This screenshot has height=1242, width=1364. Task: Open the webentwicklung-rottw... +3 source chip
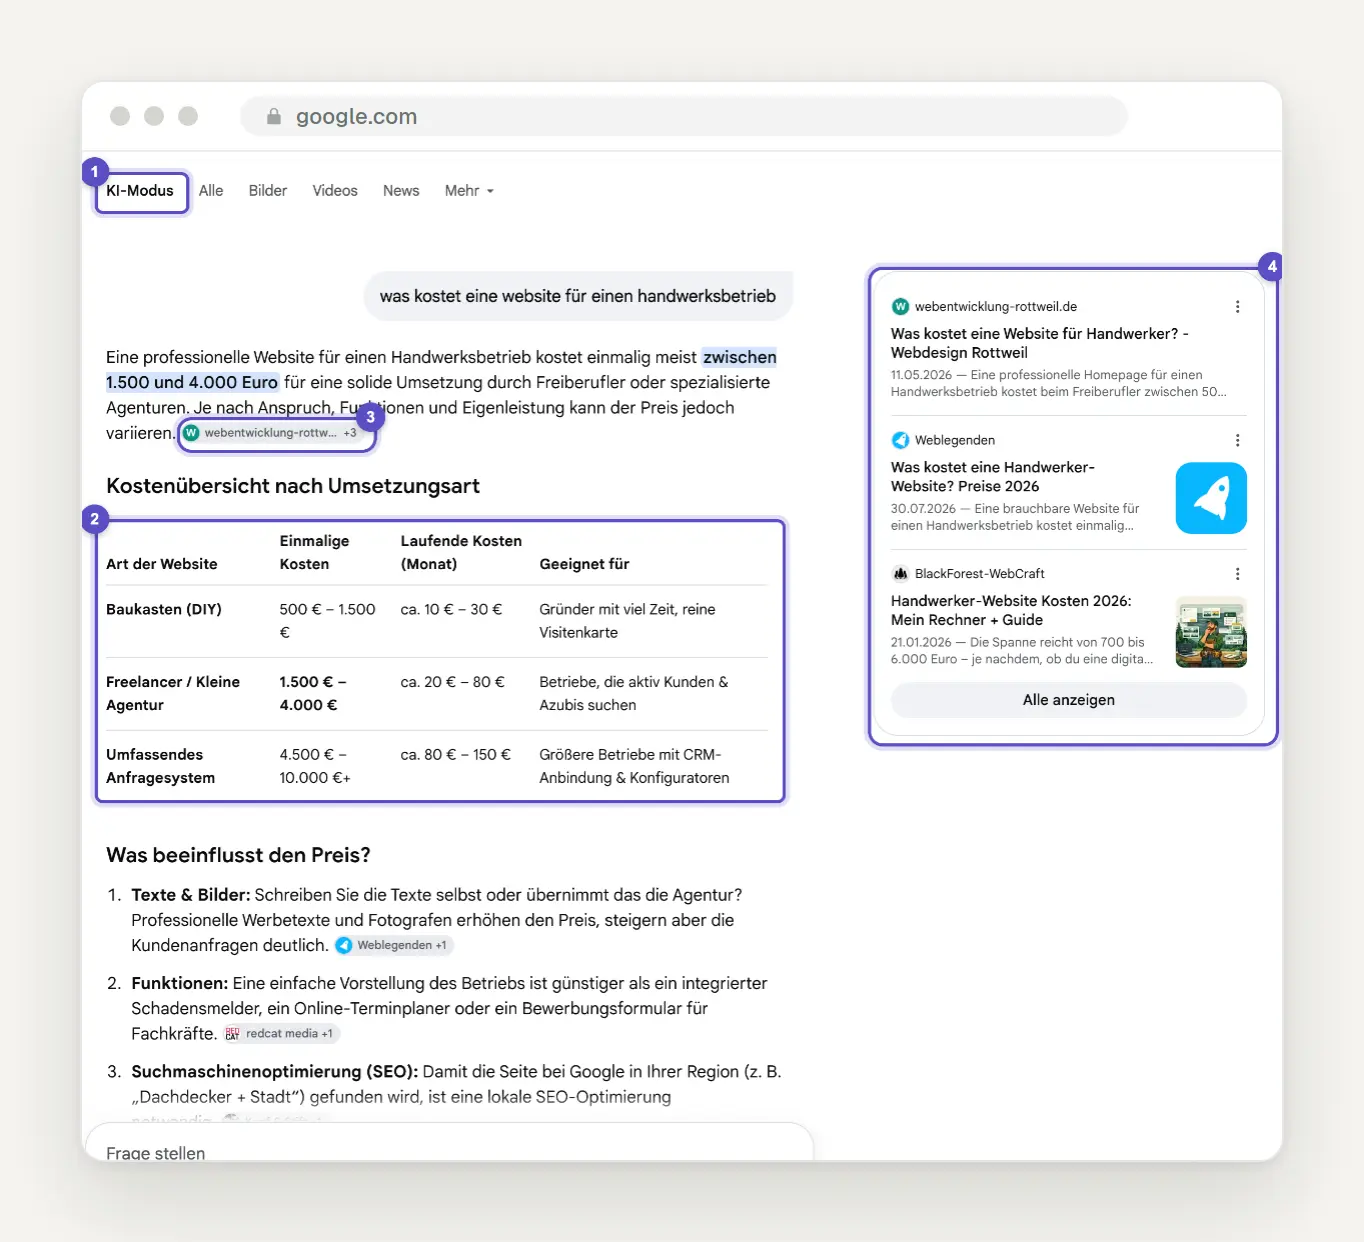pos(271,433)
